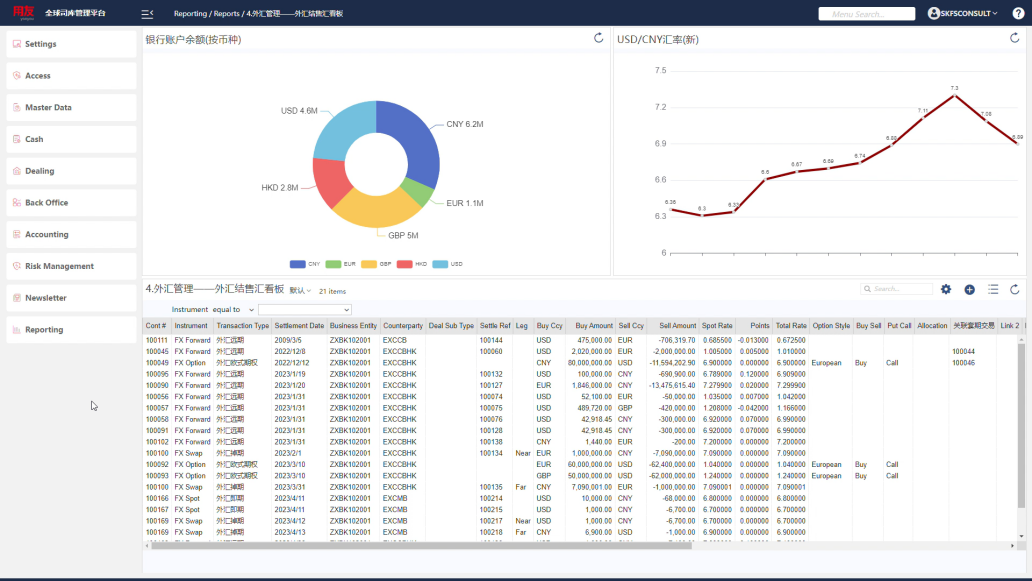The width and height of the screenshot is (1032, 581).
Task: Click the add (plus) icon above the table
Action: pyautogui.click(x=969, y=289)
